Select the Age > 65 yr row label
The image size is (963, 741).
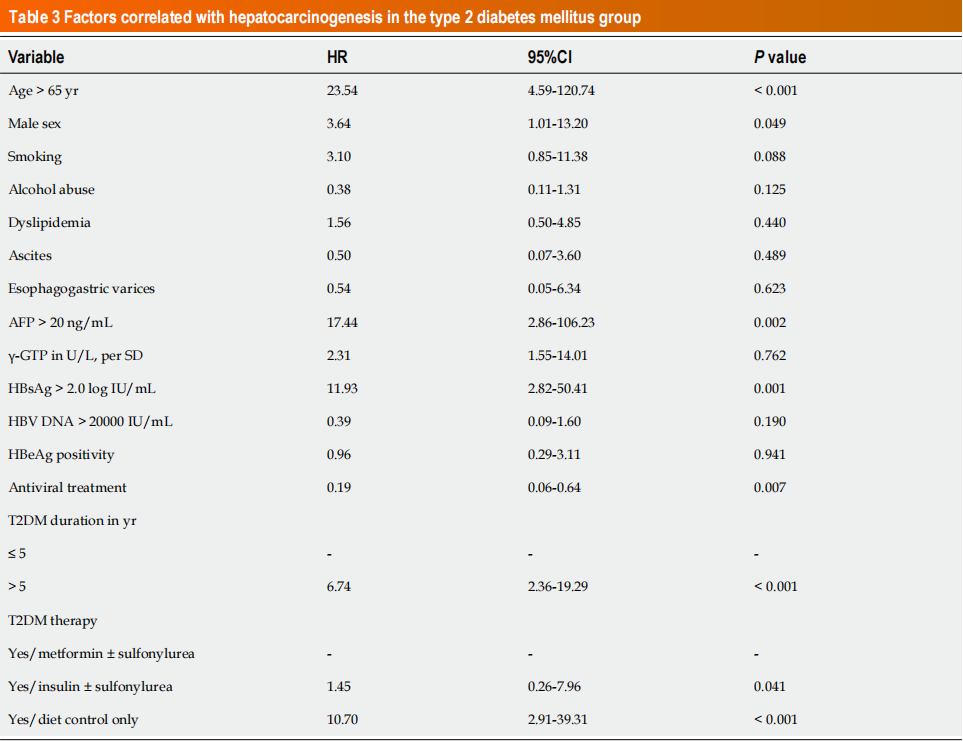(42, 90)
